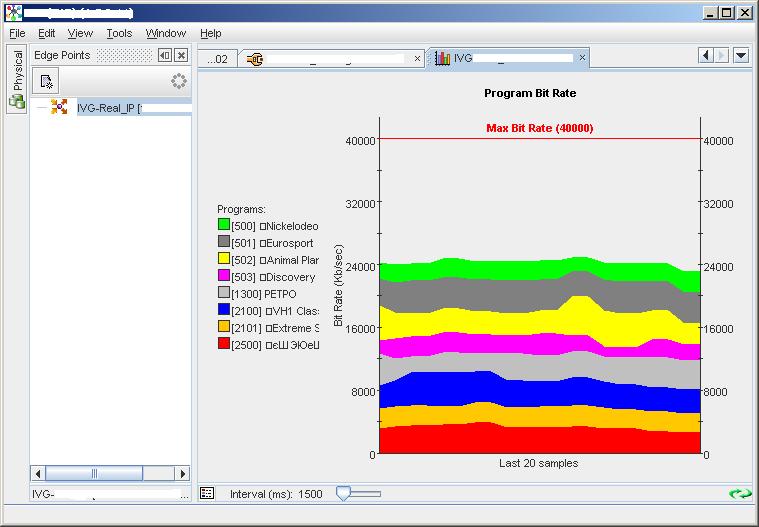Click the legend table icon beside Interval
The height and width of the screenshot is (527, 759).
tap(207, 493)
